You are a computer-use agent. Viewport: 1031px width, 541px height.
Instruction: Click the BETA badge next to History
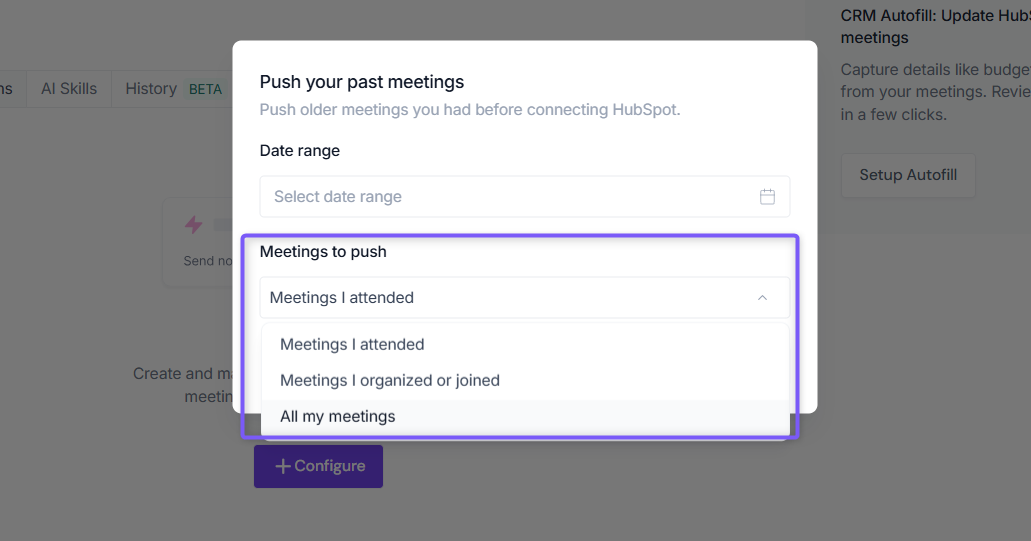[x=205, y=89]
